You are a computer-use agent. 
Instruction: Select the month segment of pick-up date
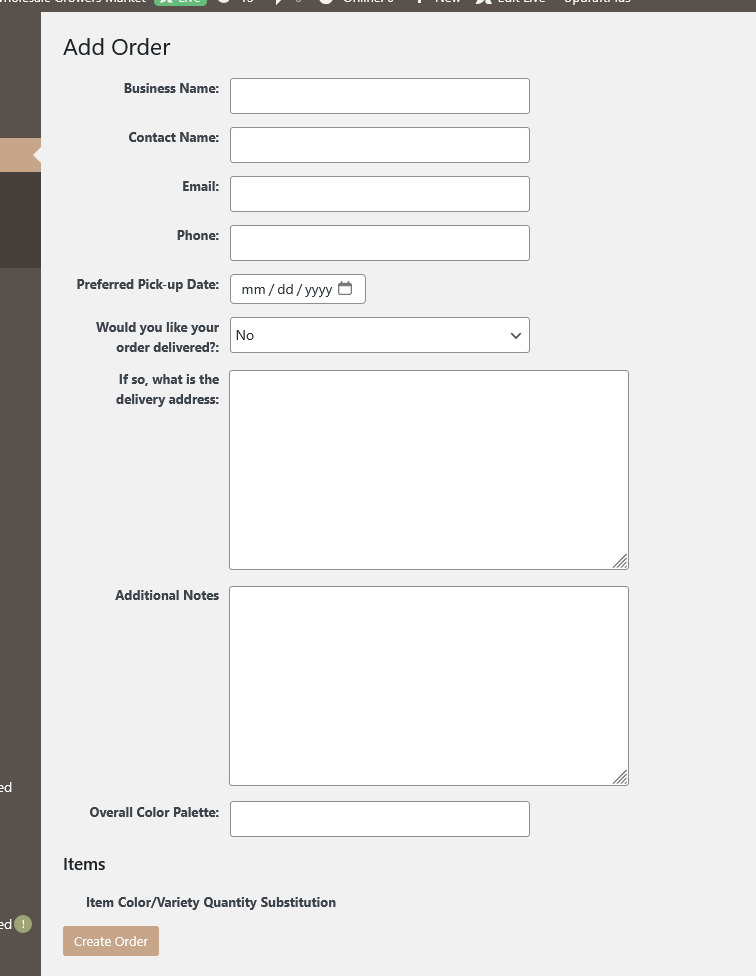click(x=254, y=290)
